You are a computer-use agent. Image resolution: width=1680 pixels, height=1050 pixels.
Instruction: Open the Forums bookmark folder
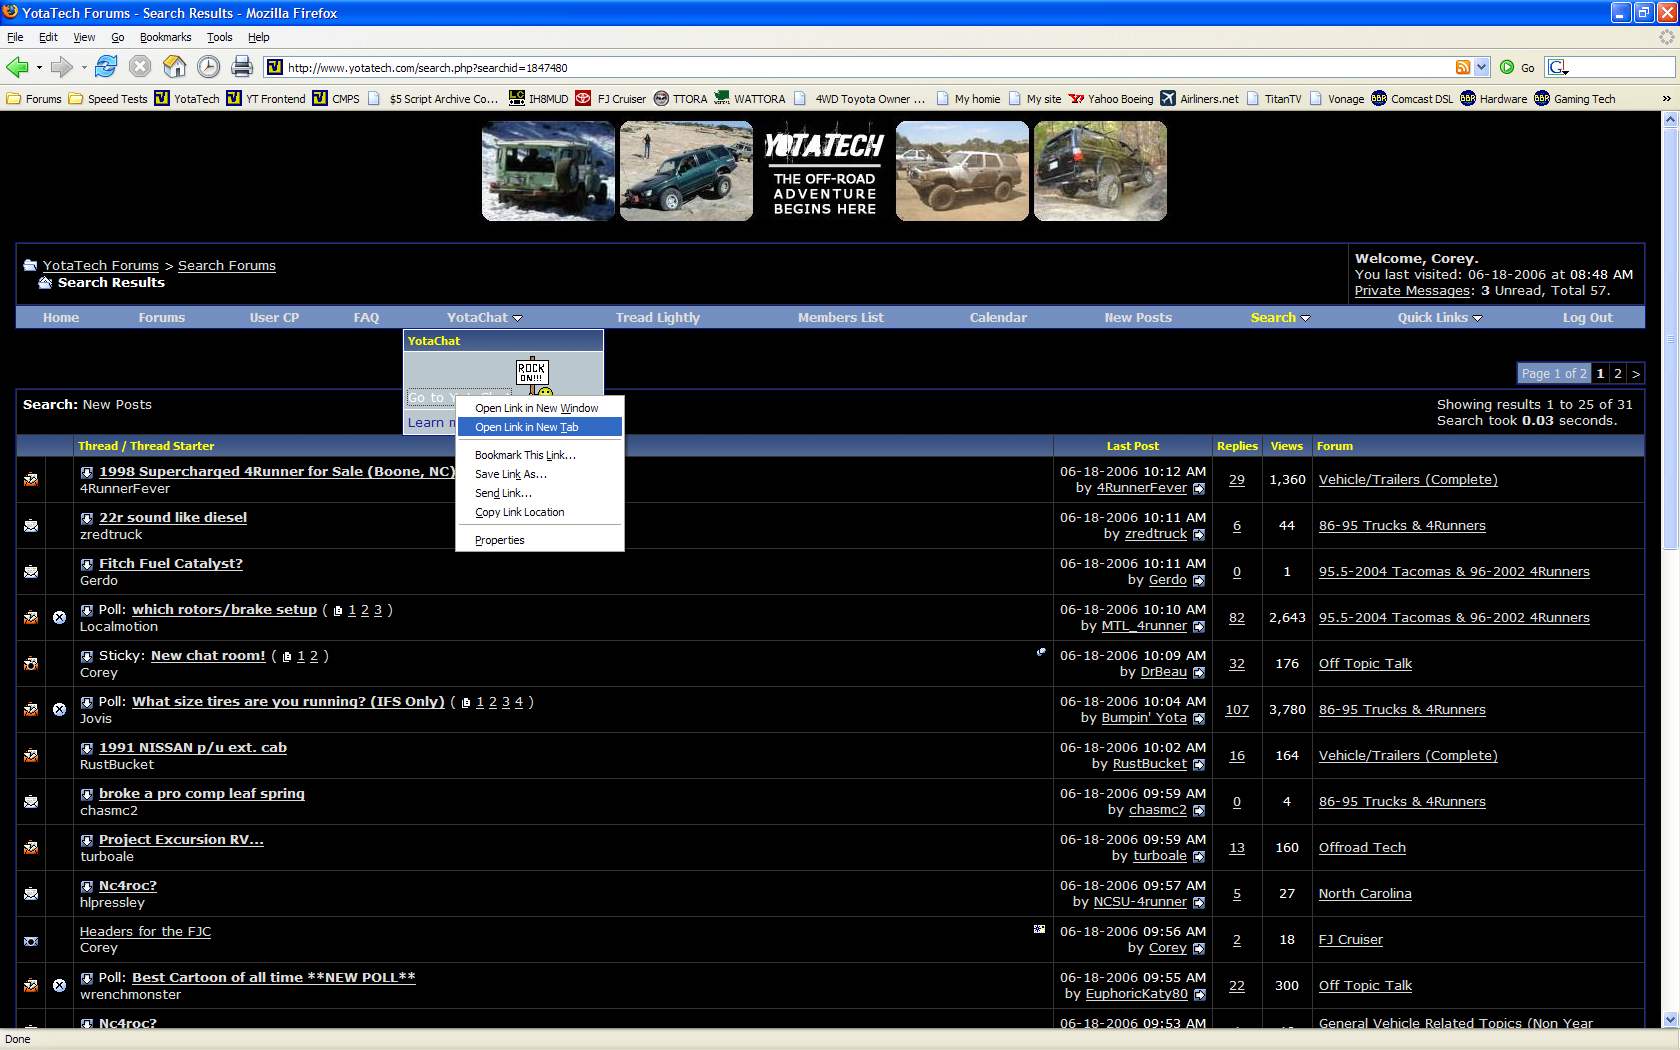coord(34,99)
